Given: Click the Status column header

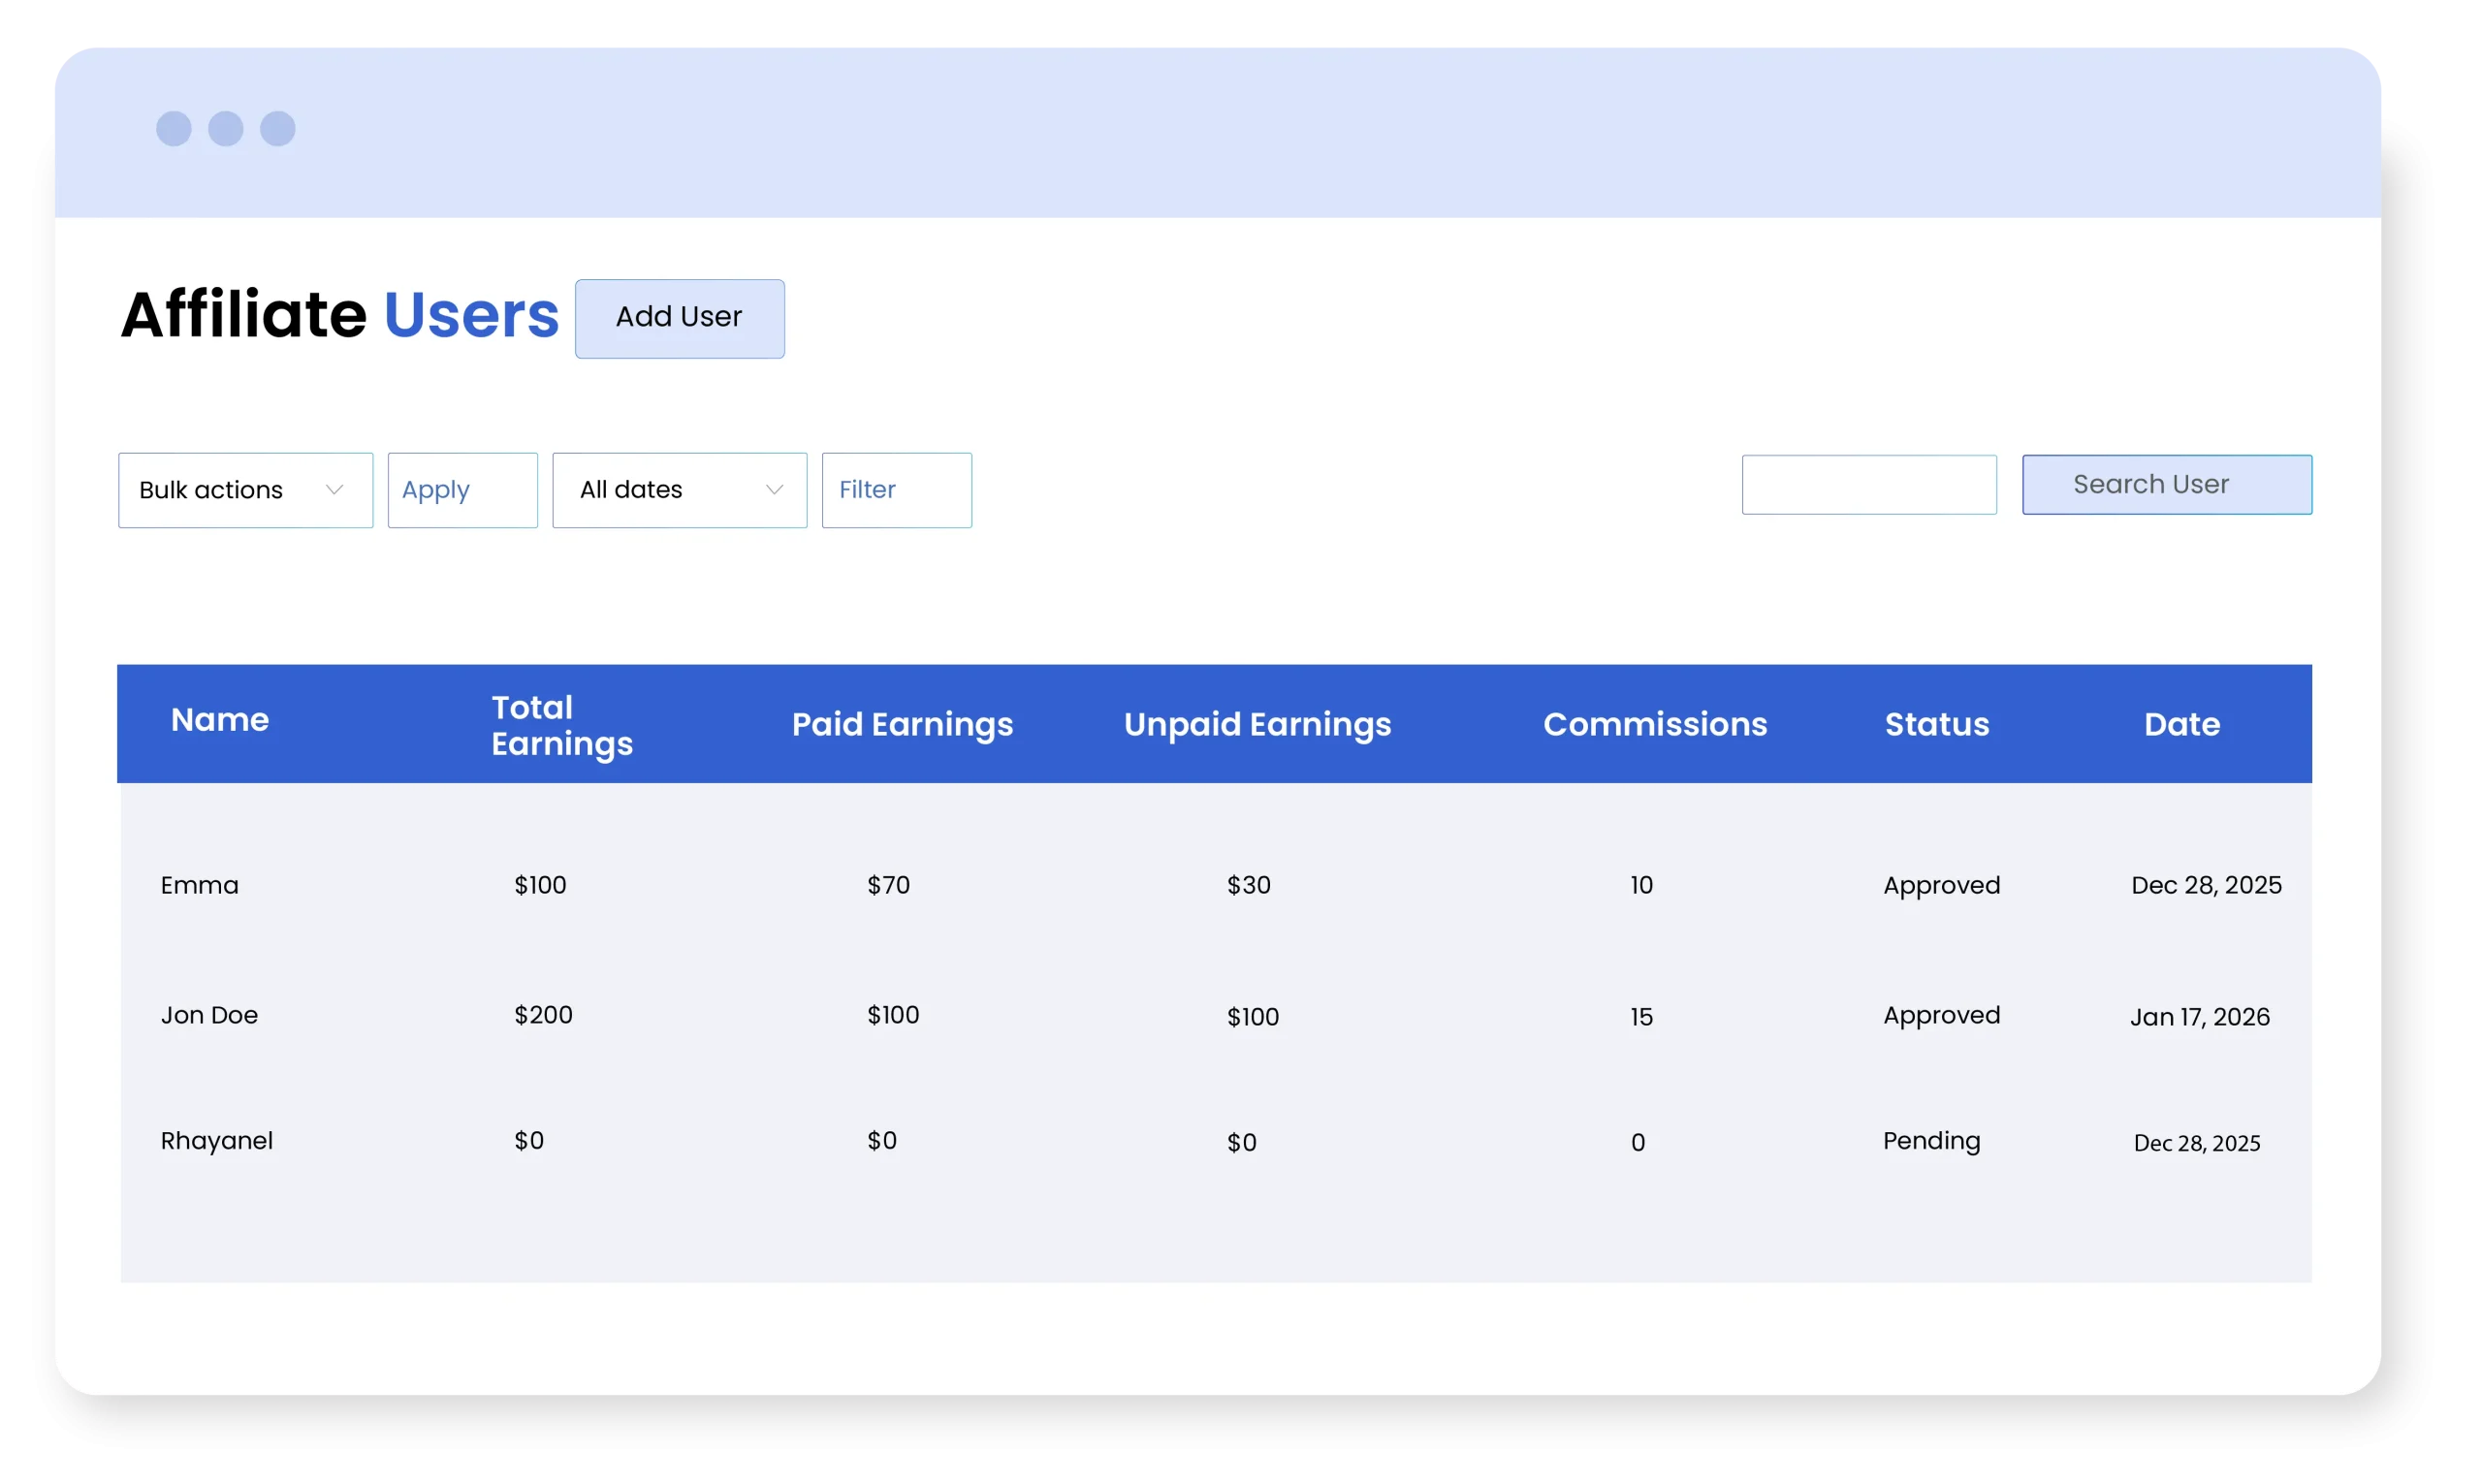Looking at the screenshot, I should pyautogui.click(x=1937, y=725).
